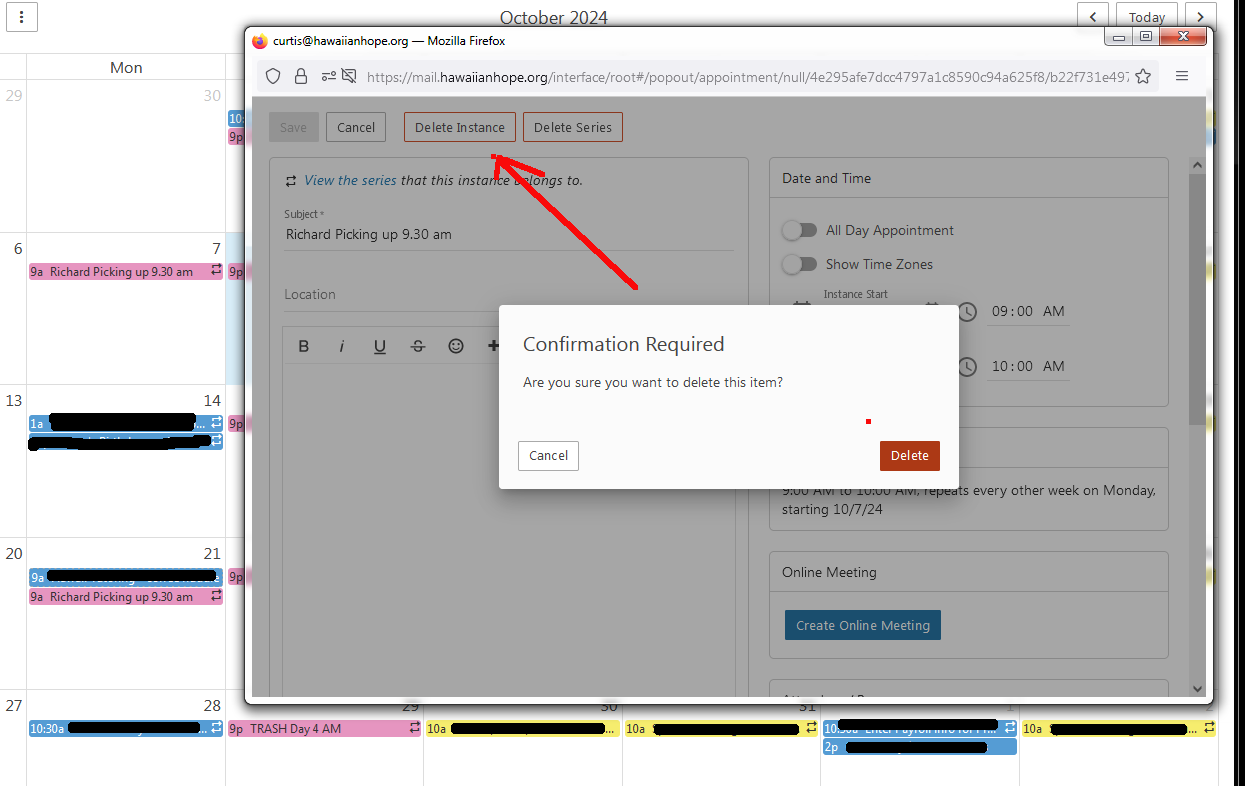1245x786 pixels.
Task: Click the Underline formatting icon
Action: click(380, 346)
